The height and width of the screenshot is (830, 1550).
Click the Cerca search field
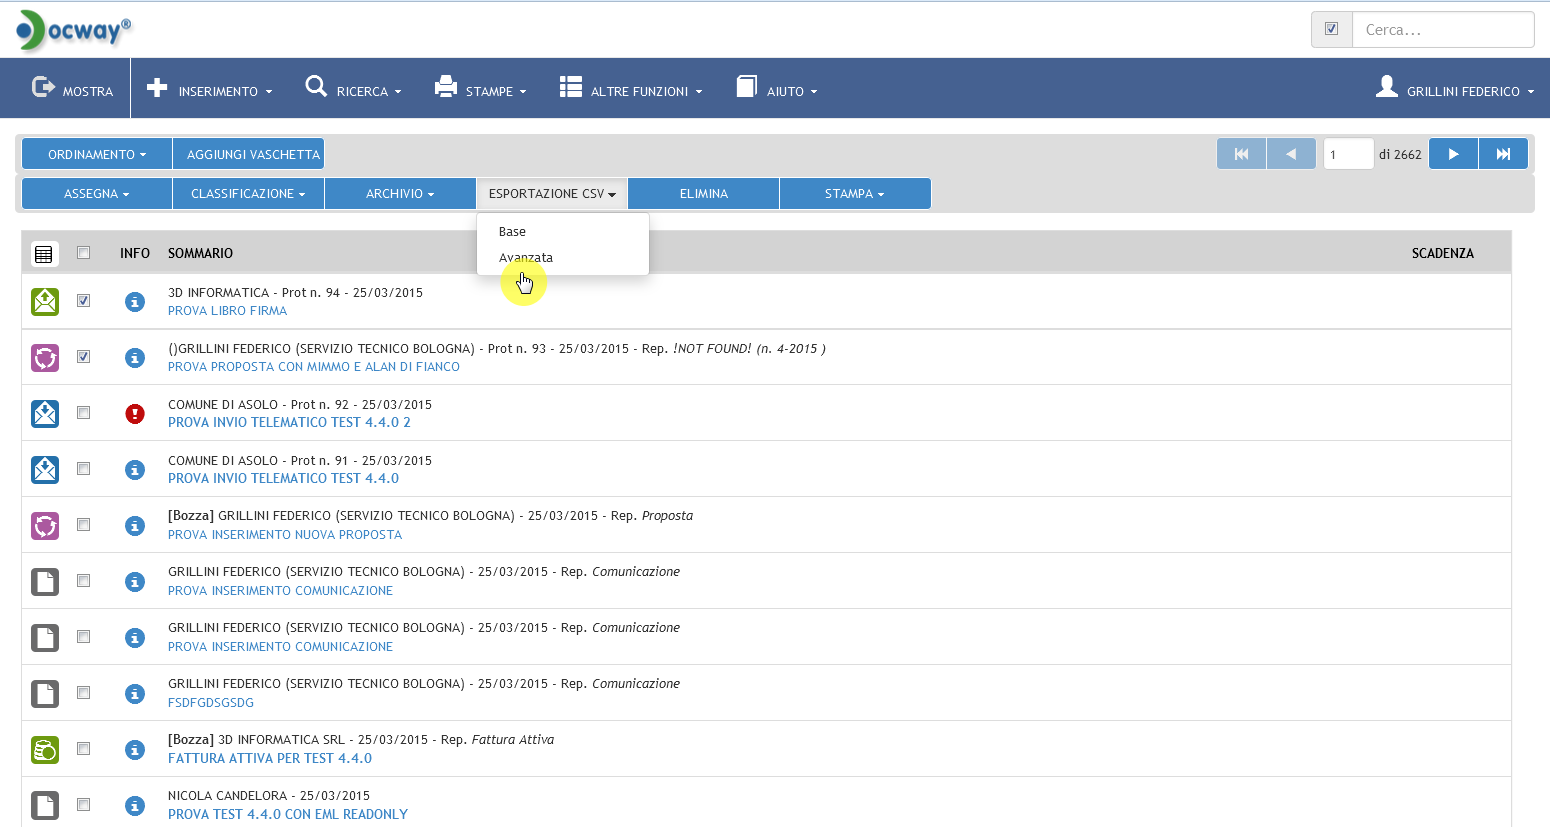[x=1442, y=30]
